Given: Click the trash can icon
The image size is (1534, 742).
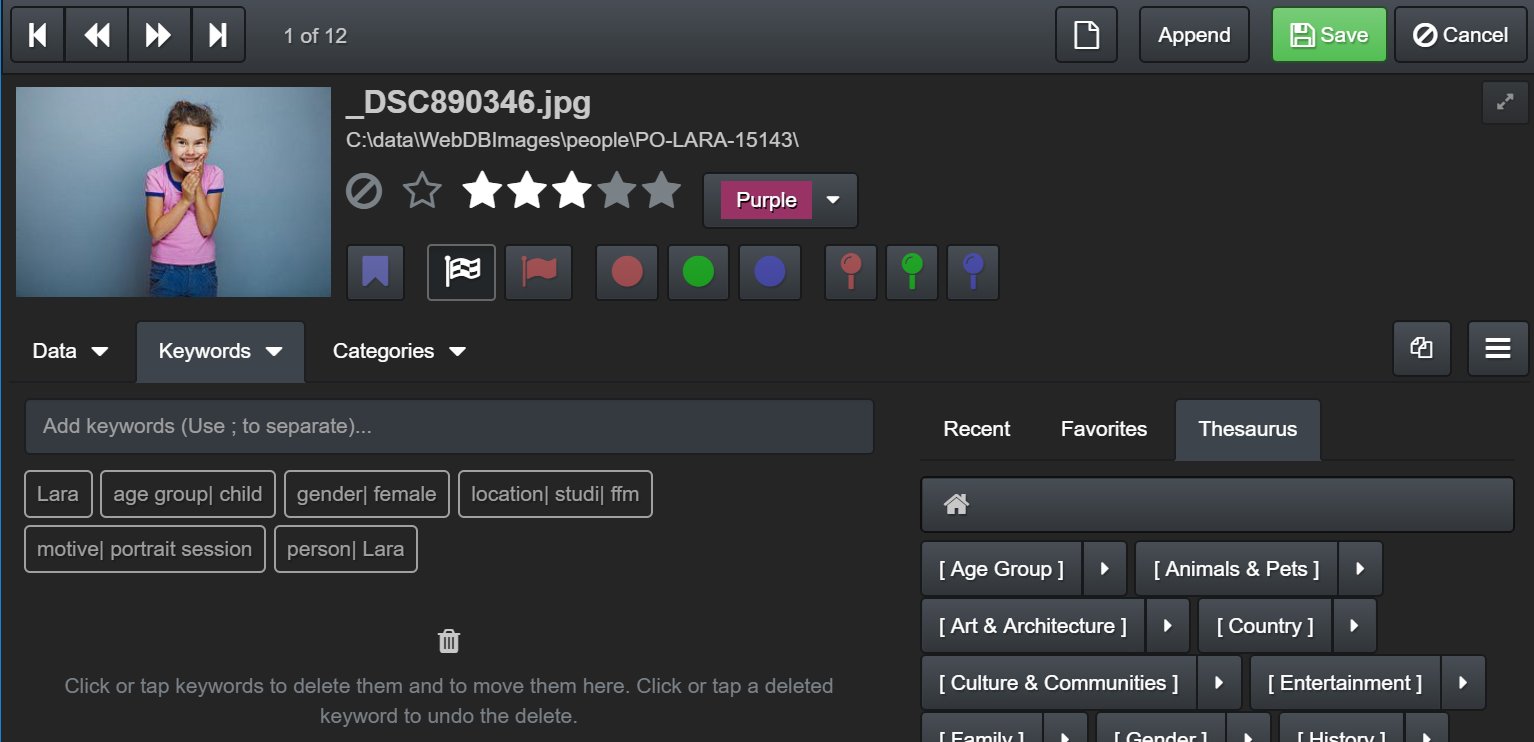Looking at the screenshot, I should [449, 641].
